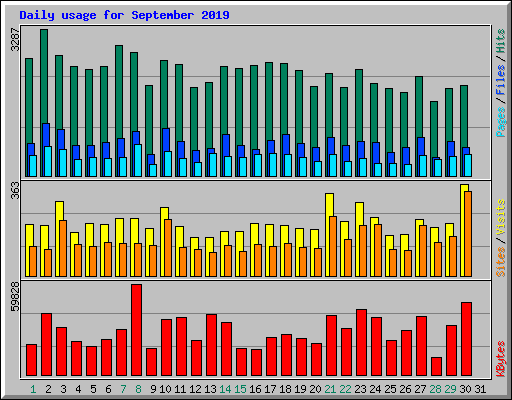Viewport: 512px width, 400px height.
Task: Click day label 19 on the x-axis
Action: 300,389
